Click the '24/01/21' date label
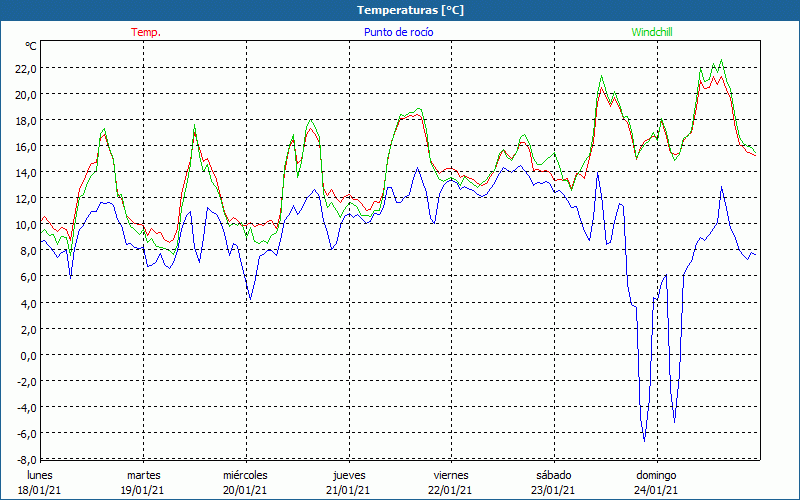Screen dimensions: 800x500 click(657, 490)
